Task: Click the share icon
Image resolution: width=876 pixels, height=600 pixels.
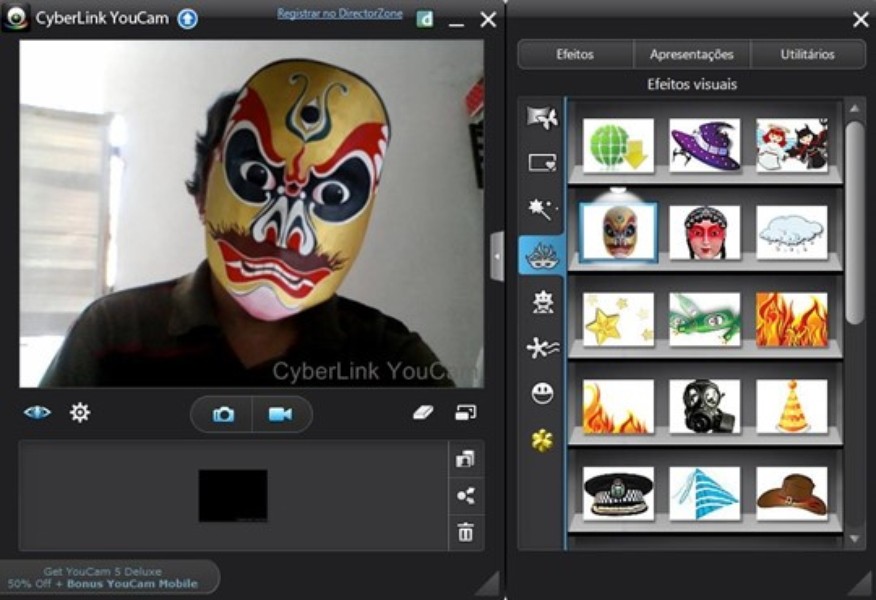Action: [x=465, y=496]
